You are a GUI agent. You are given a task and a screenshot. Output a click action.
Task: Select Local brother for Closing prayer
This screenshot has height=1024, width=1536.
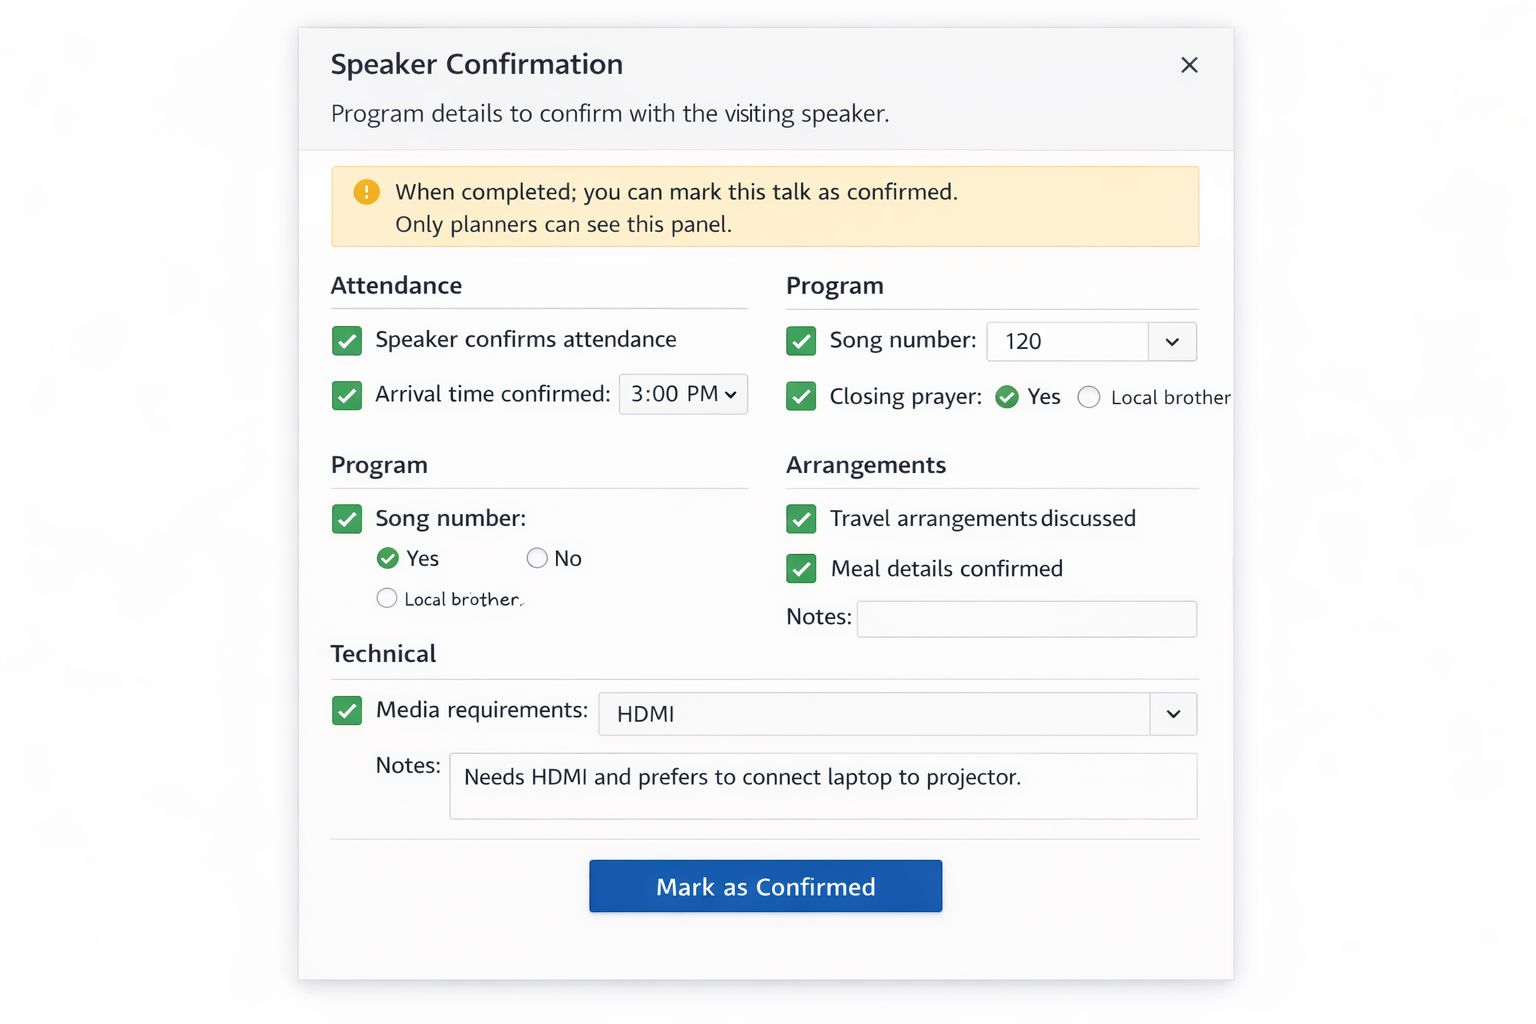coord(1089,397)
